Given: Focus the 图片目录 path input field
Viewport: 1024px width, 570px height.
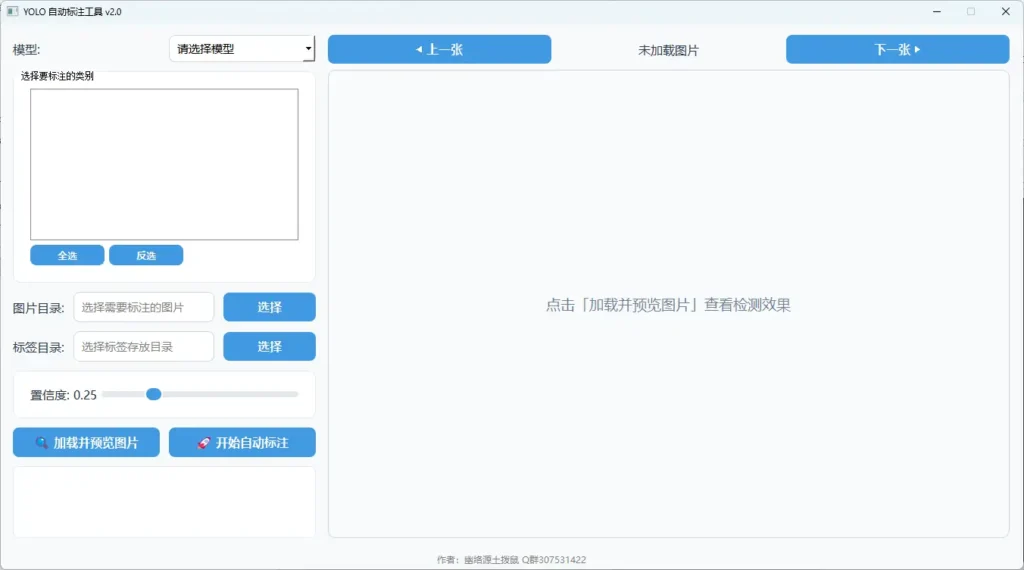Looking at the screenshot, I should (x=144, y=307).
